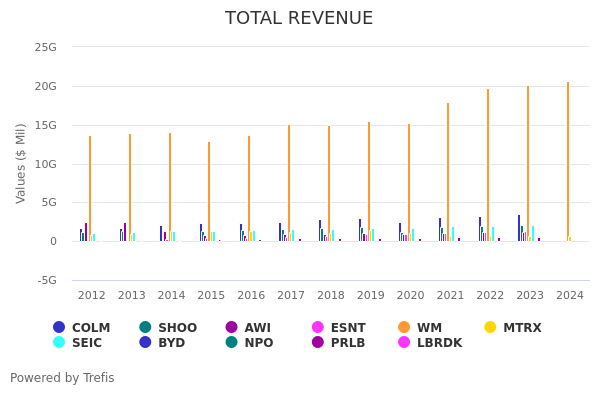Select the orange WM bar for 2012
600x400 pixels.
point(90,188)
